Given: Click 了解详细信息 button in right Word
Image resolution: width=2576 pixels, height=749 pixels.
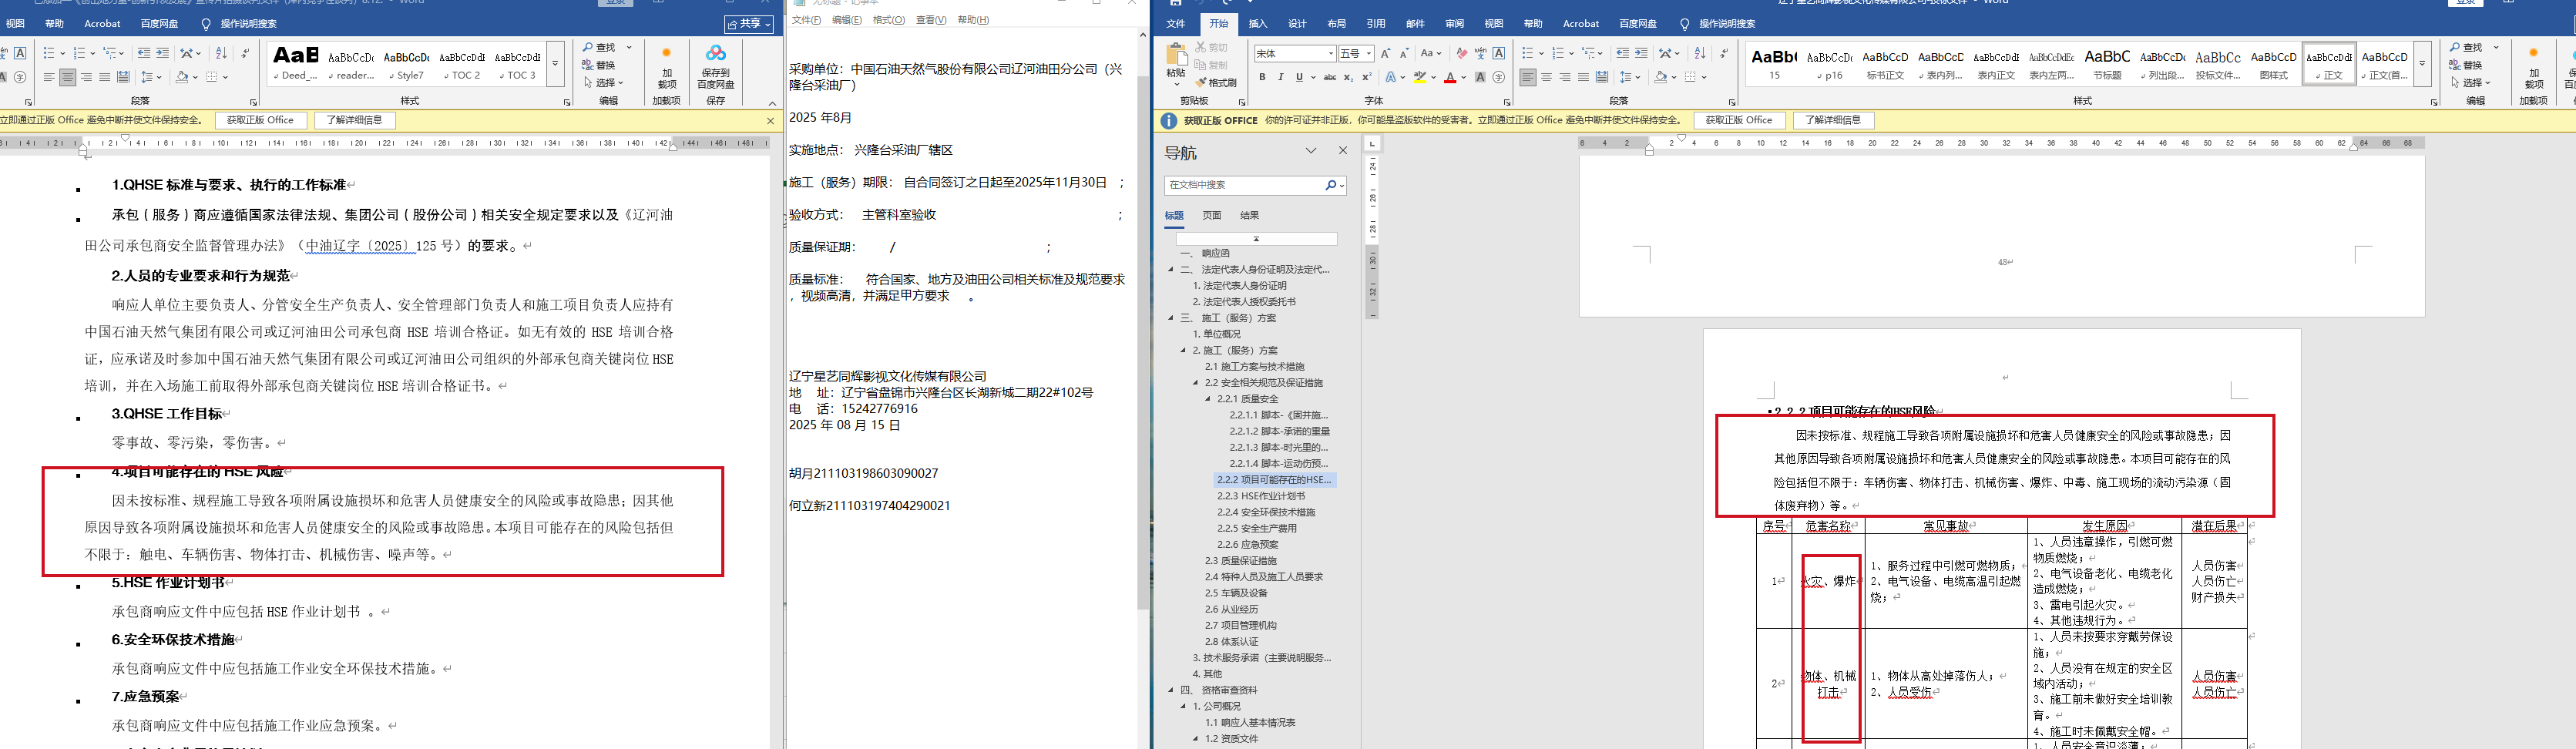Looking at the screenshot, I should click(x=1833, y=120).
